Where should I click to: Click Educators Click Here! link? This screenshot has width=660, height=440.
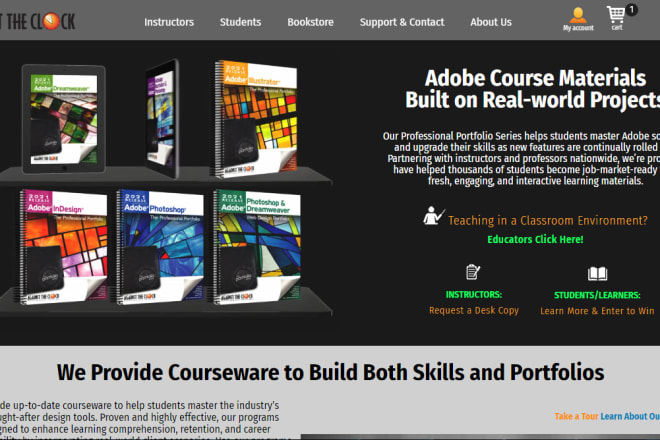535,239
